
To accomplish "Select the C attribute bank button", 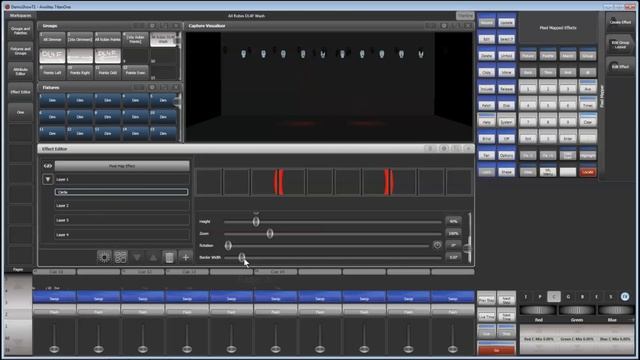I will (x=554, y=297).
